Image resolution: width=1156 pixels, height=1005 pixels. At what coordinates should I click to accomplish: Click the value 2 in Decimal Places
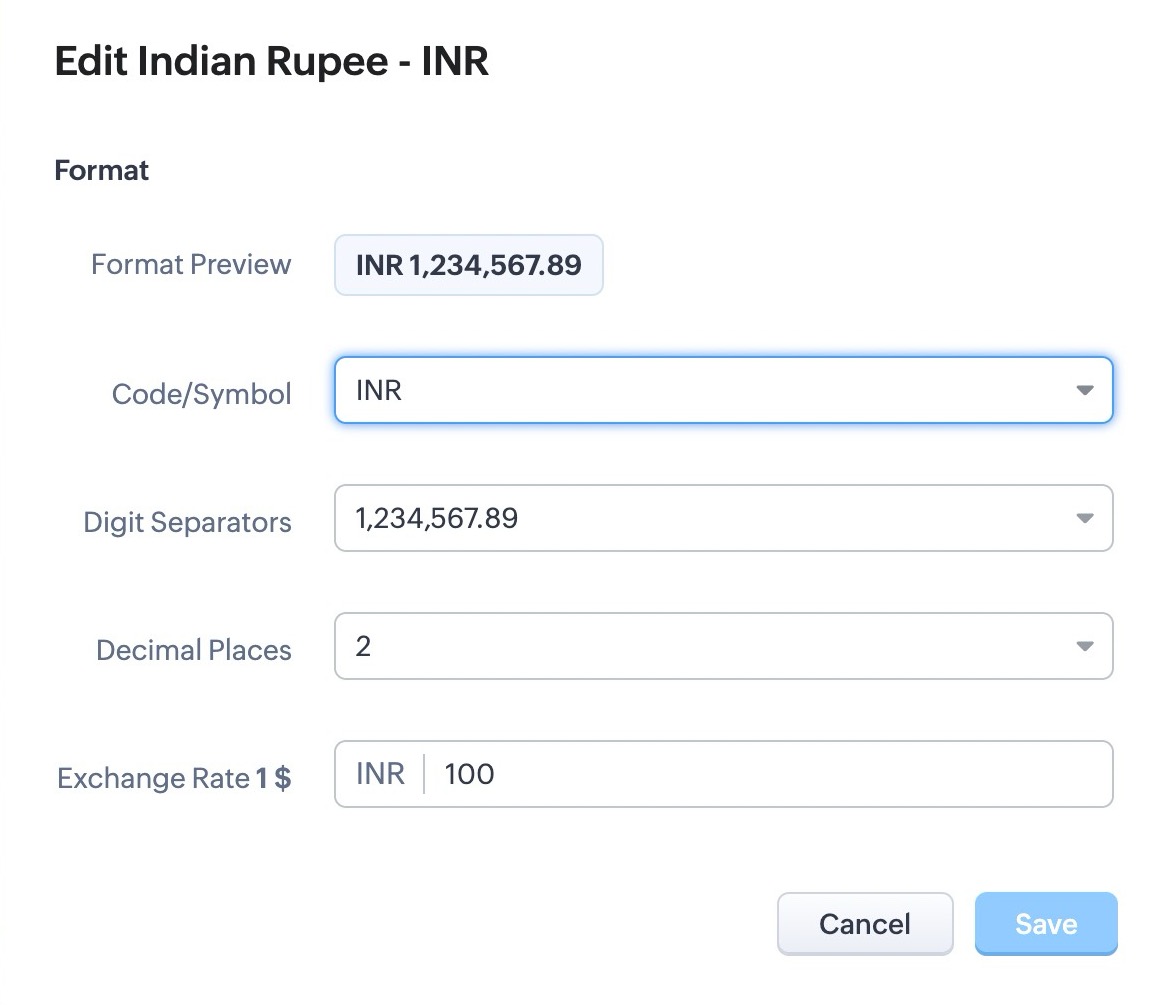click(x=363, y=646)
